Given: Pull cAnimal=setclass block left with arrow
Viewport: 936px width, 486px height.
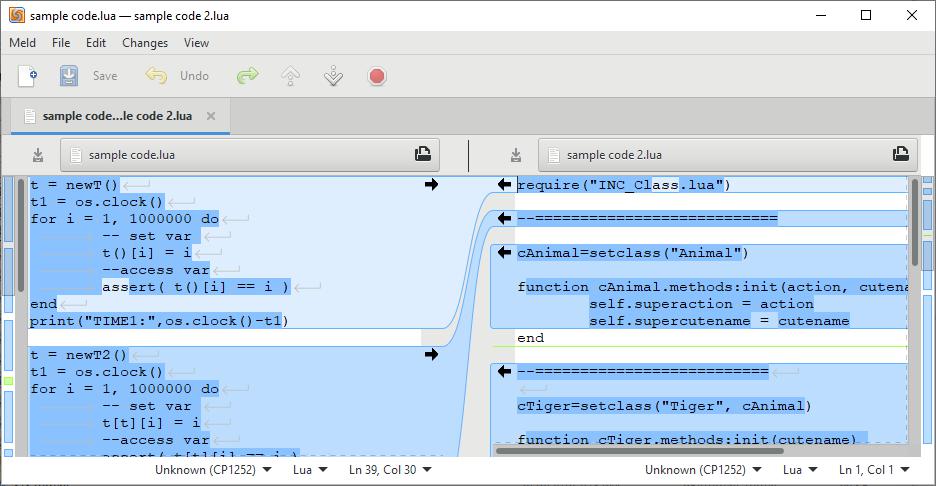Looking at the screenshot, I should coord(504,253).
